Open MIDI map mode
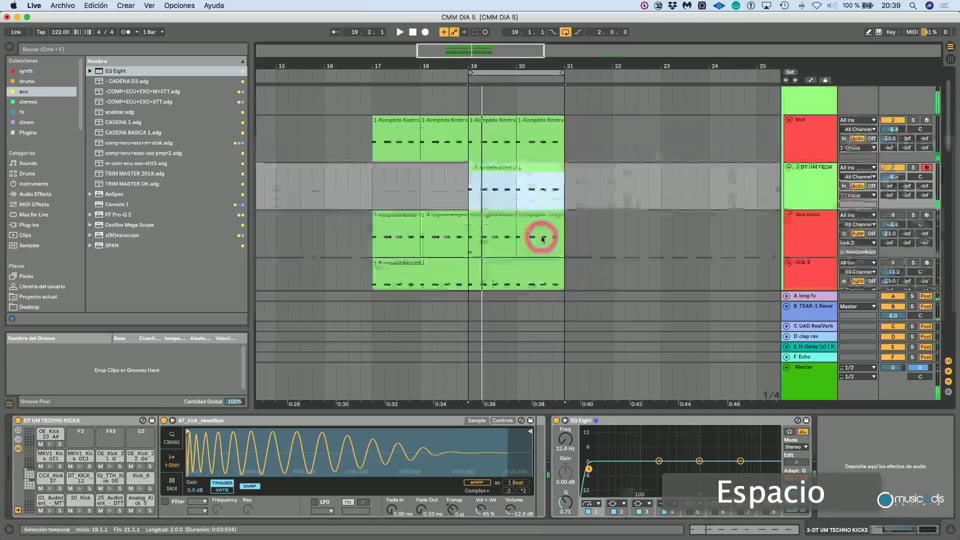Screen dimensions: 960x540 point(912,32)
